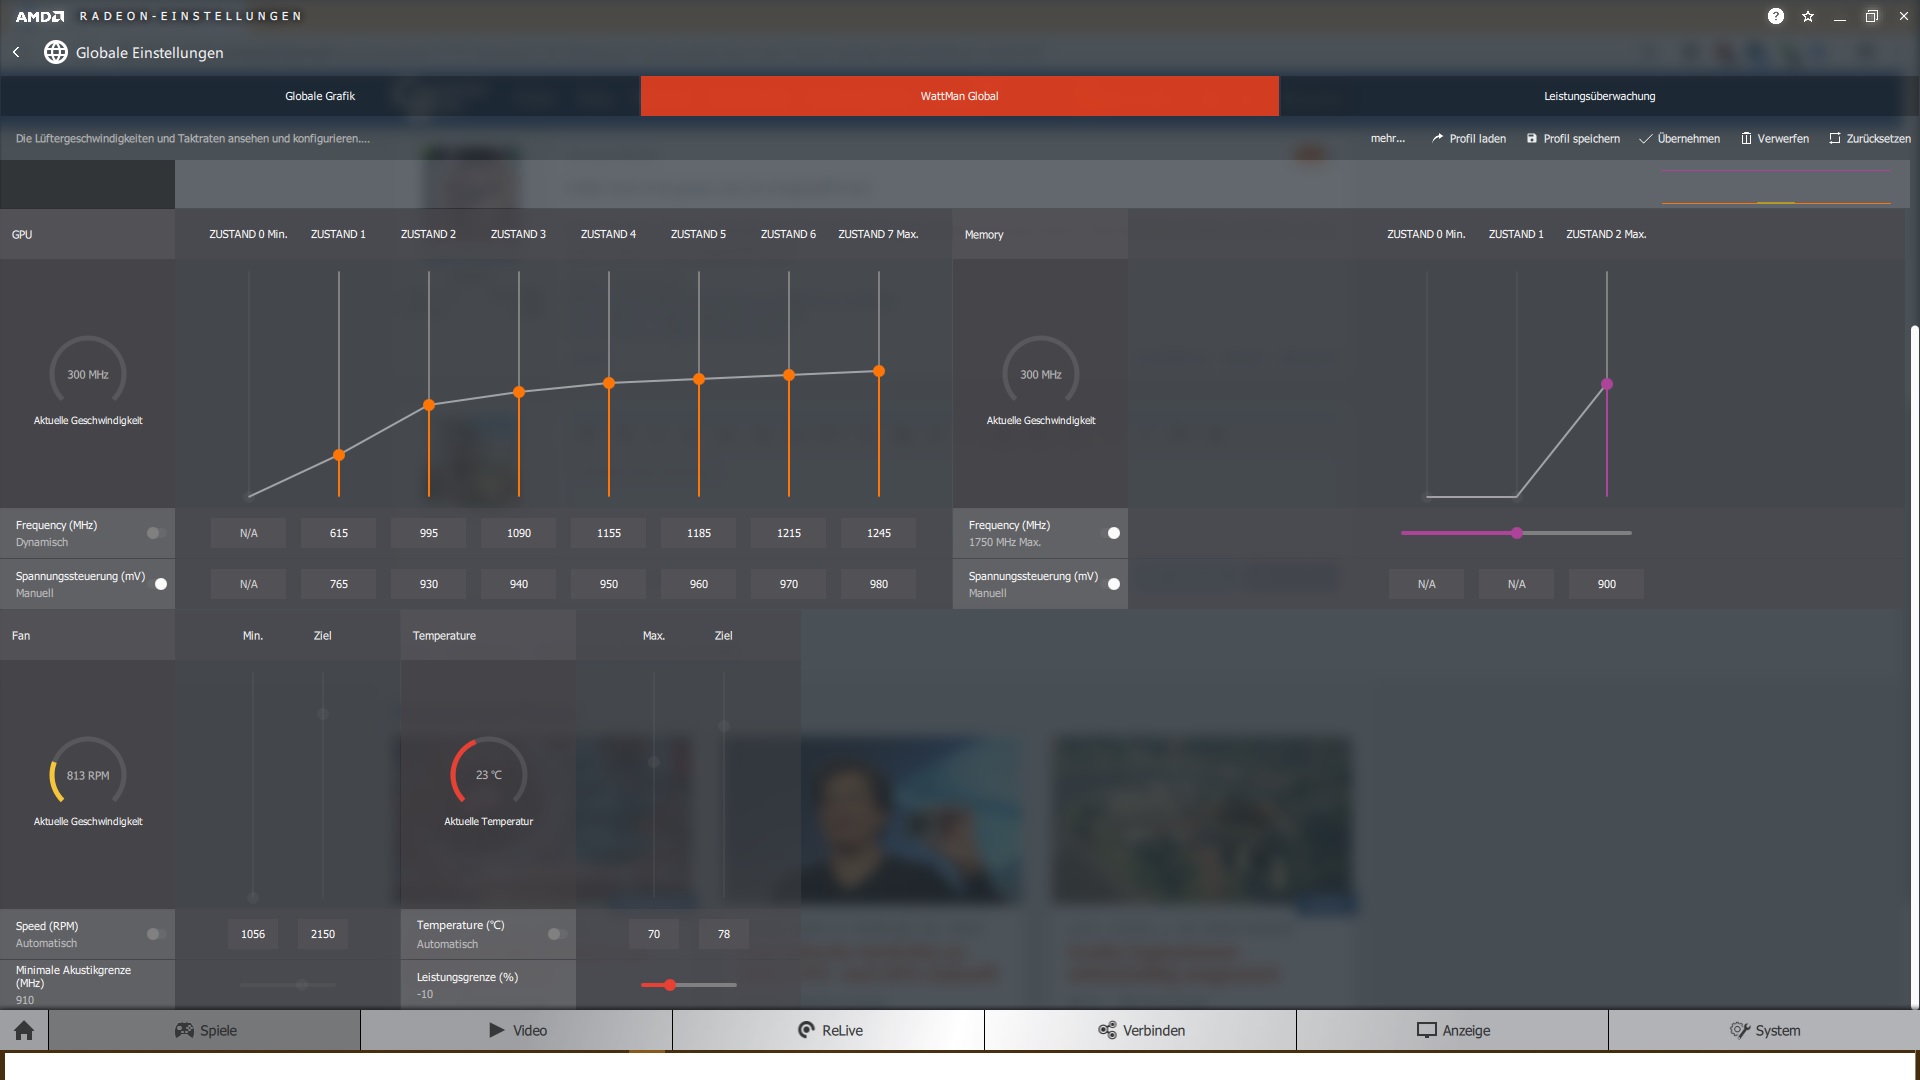1920x1080 pixels.
Task: Toggle Temperature Automatisch switch
Action: 557,934
